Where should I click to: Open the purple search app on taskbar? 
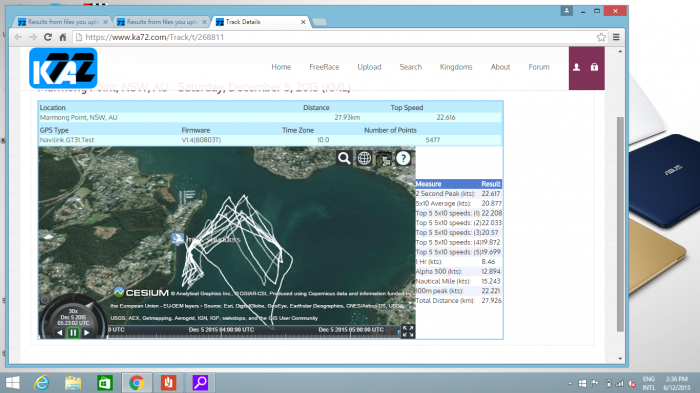pos(200,383)
